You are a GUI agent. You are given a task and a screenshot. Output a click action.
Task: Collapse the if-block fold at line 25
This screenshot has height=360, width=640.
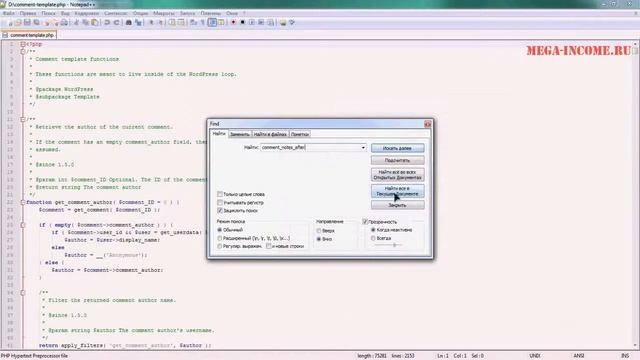coord(23,225)
